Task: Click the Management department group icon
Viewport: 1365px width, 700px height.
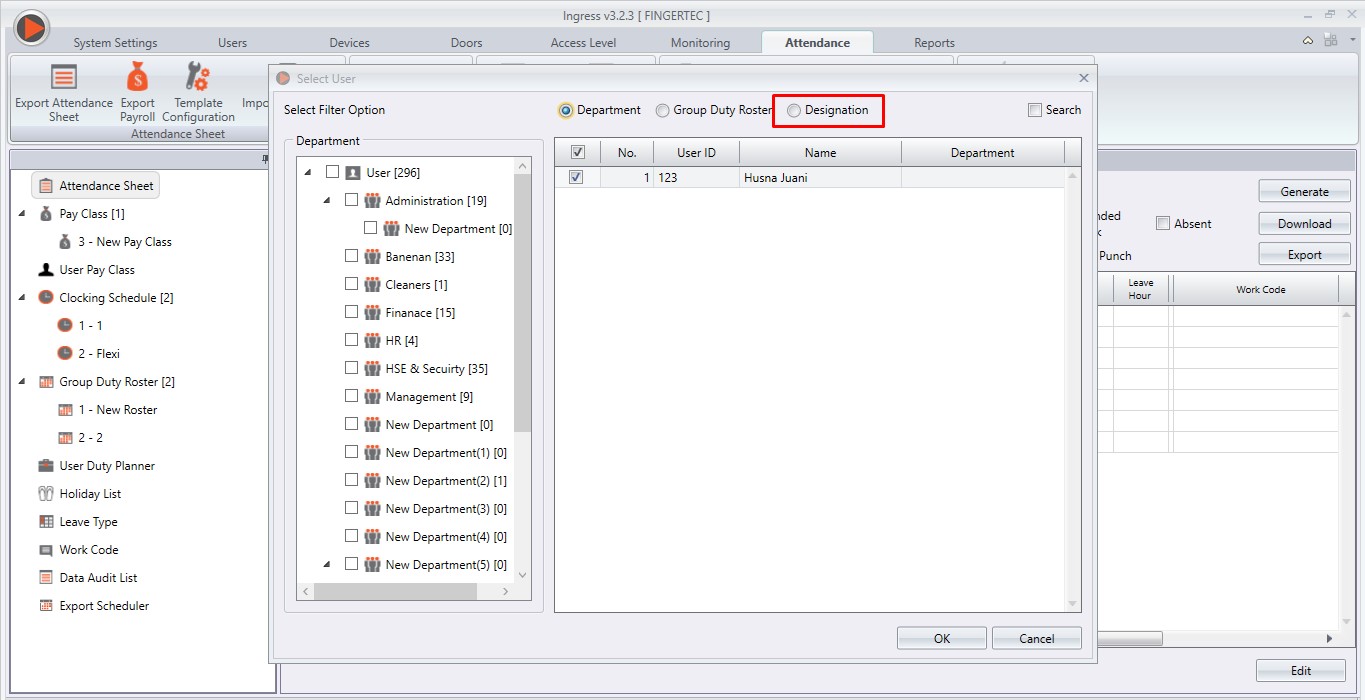Action: (372, 397)
